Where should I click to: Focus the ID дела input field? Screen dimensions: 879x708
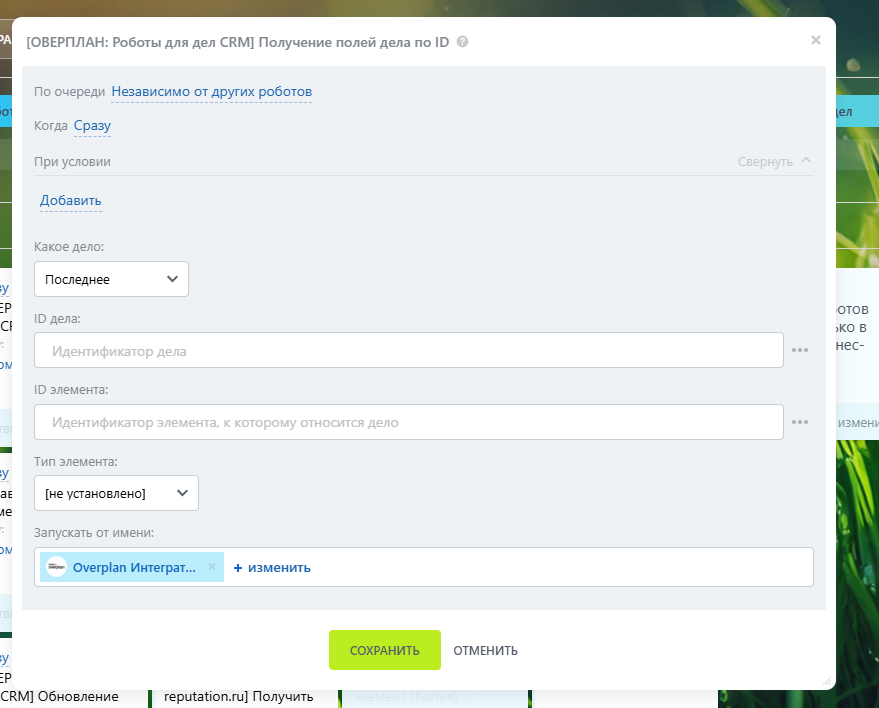(x=408, y=351)
